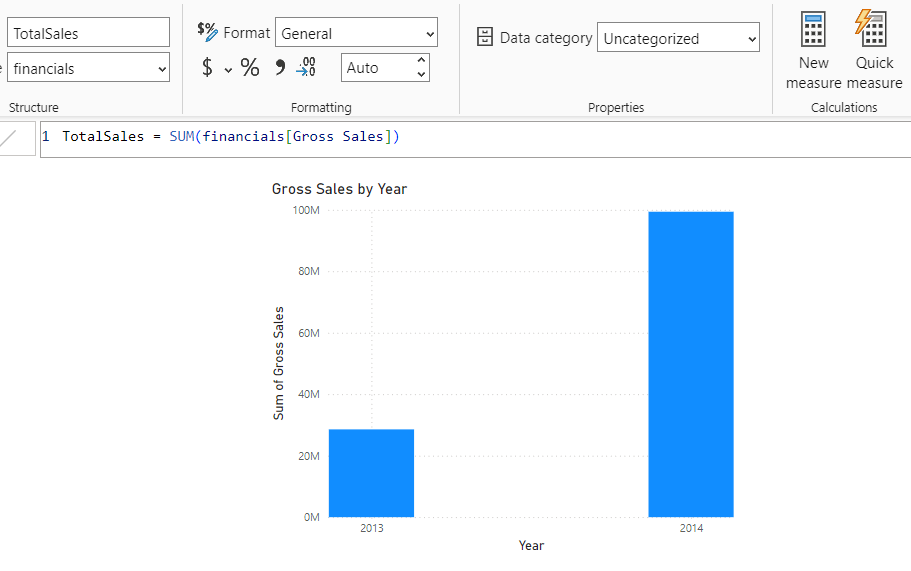Select the Gross Sales by Year title
Image resolution: width=911 pixels, height=571 pixels.
click(339, 189)
